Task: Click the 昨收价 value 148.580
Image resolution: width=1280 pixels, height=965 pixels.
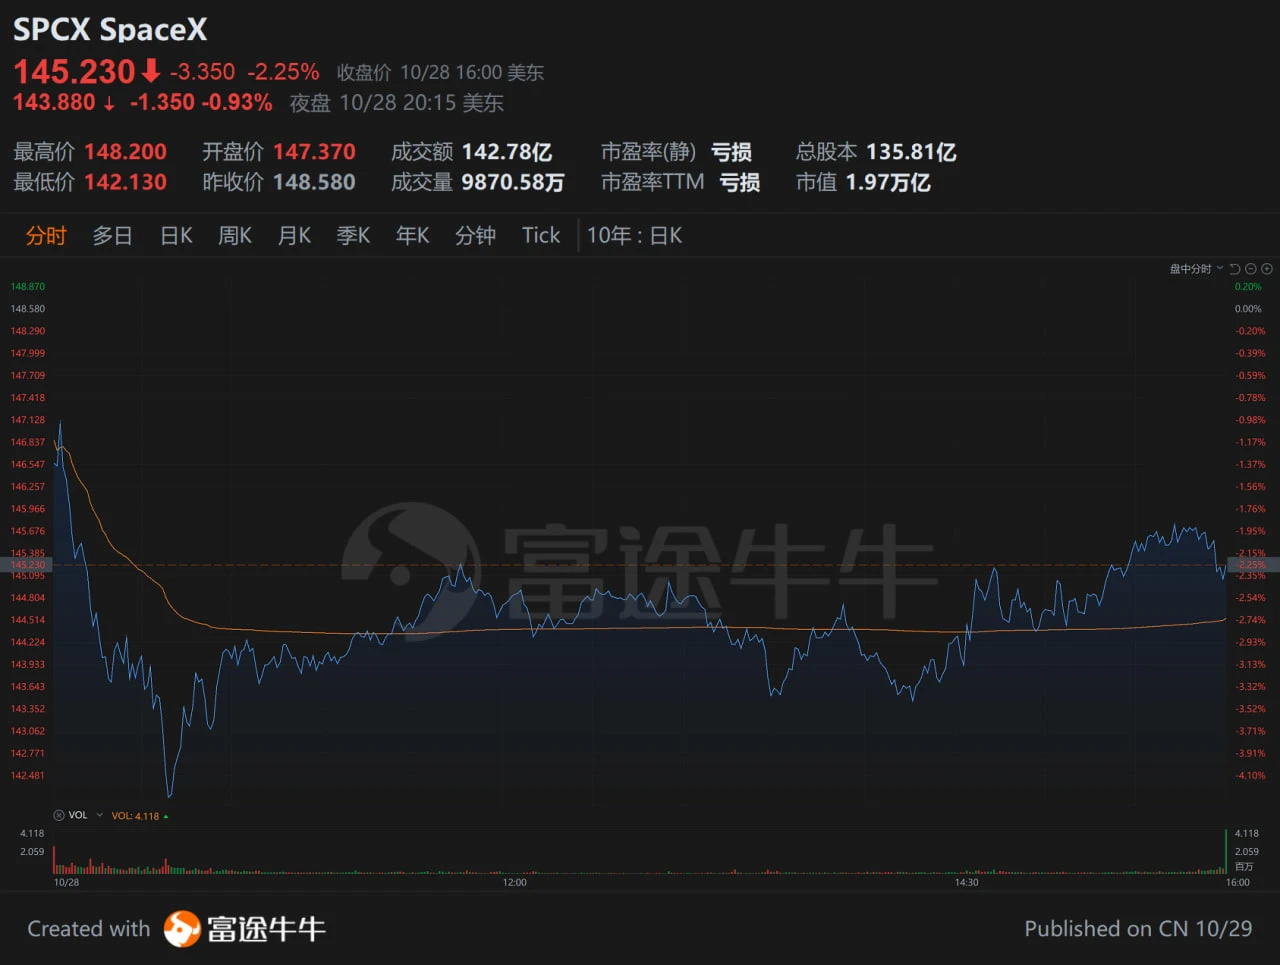Action: pos(314,182)
